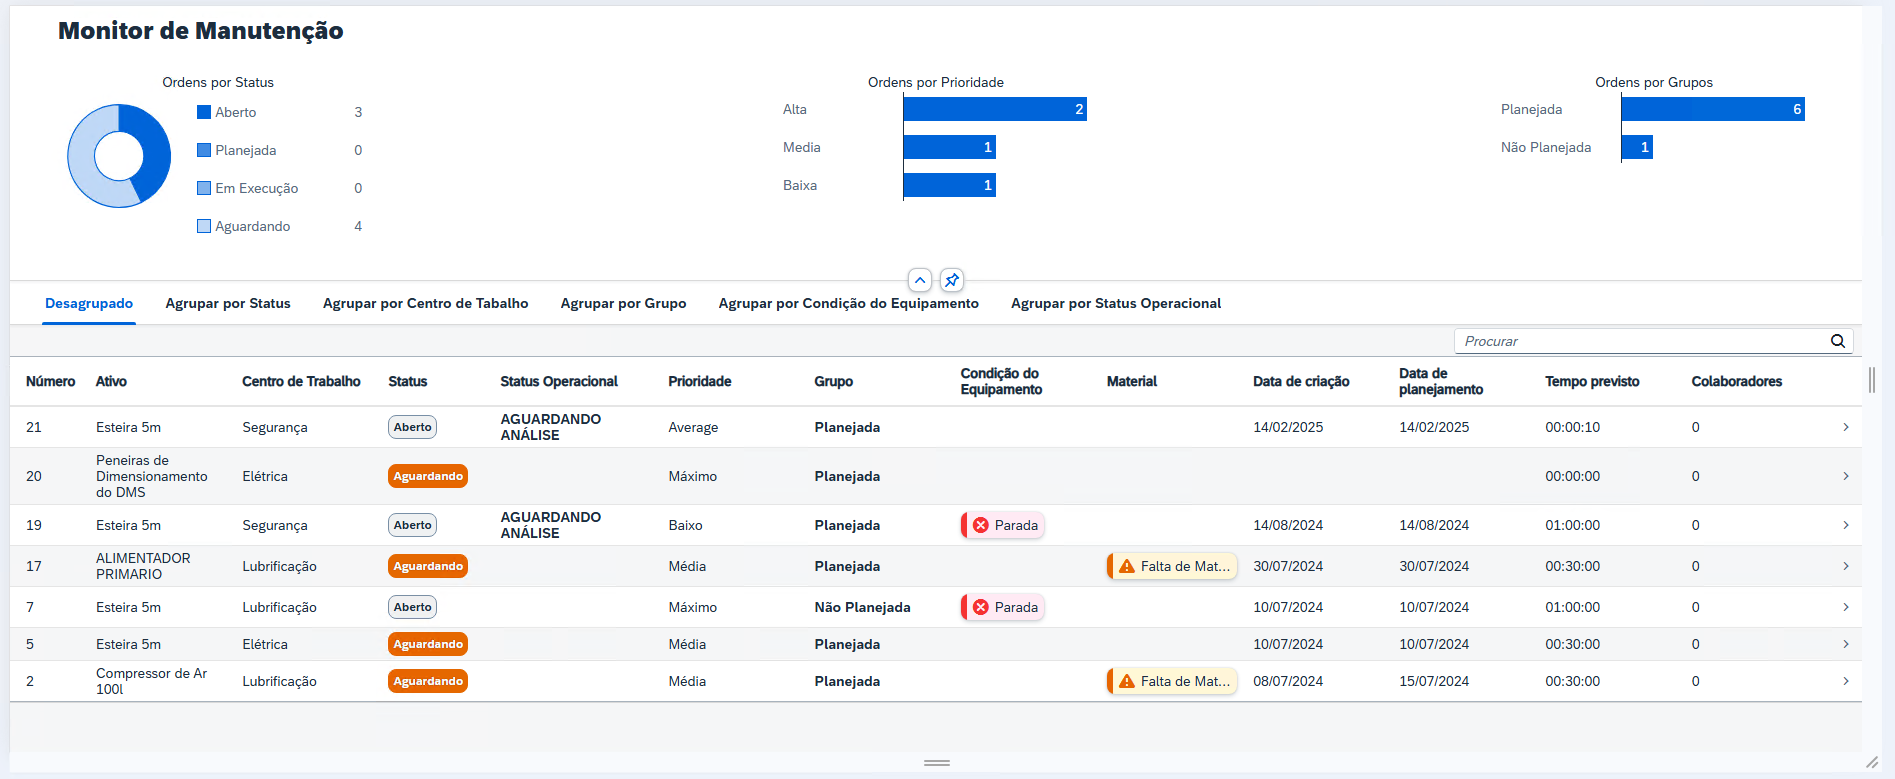Click the Alta priority bar in chart

tap(994, 109)
